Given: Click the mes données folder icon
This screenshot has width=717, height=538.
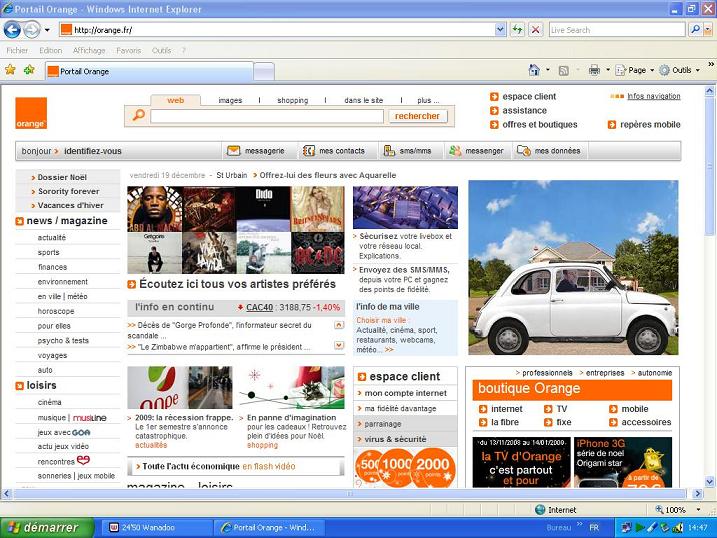Looking at the screenshot, I should (x=524, y=150).
